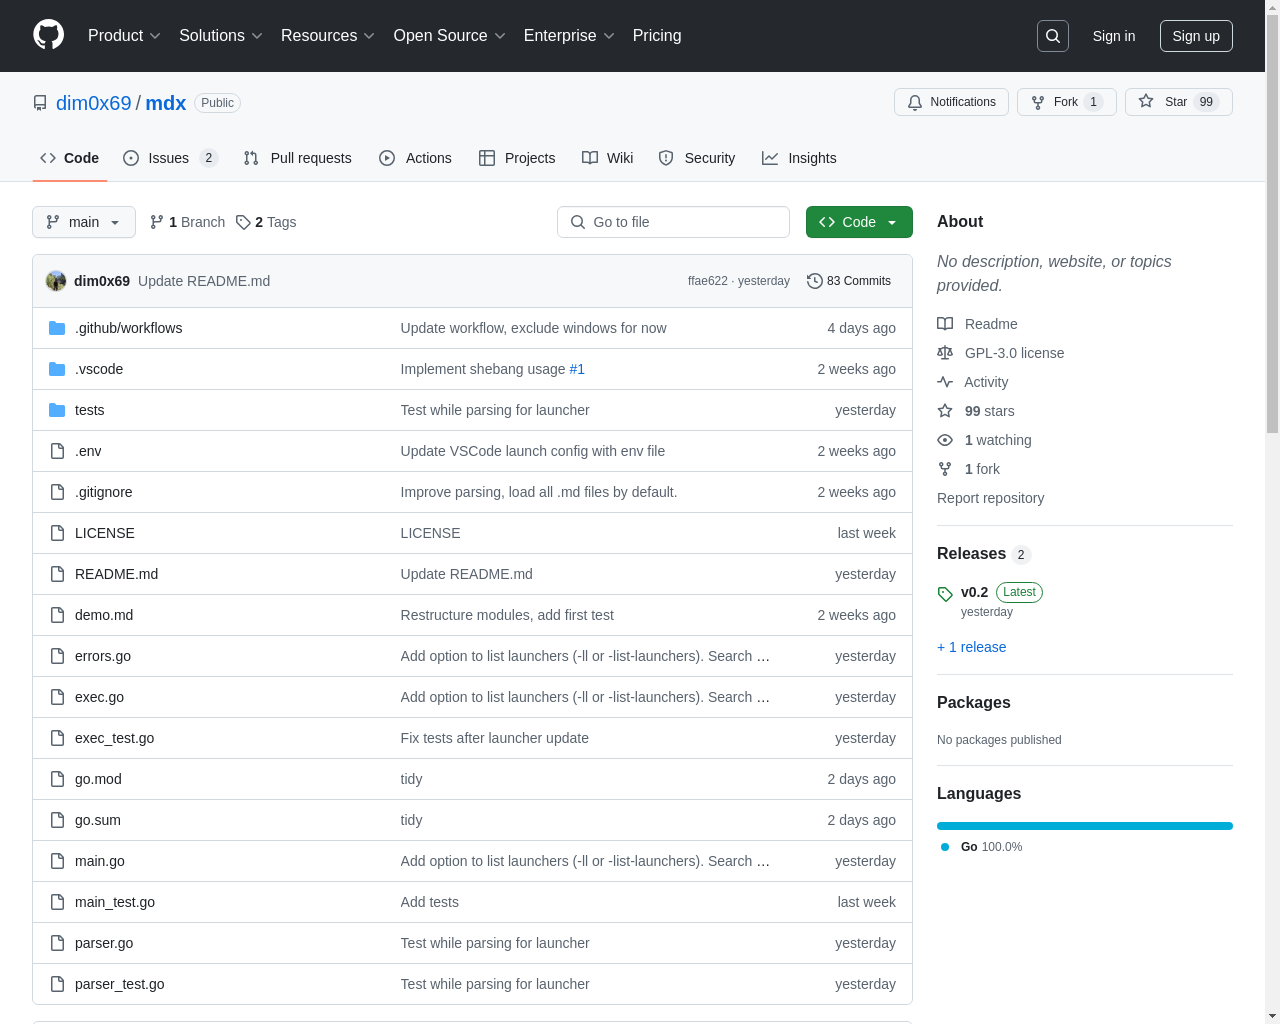This screenshot has width=1280, height=1024.
Task: Switch to the Projects tab
Action: tap(517, 158)
